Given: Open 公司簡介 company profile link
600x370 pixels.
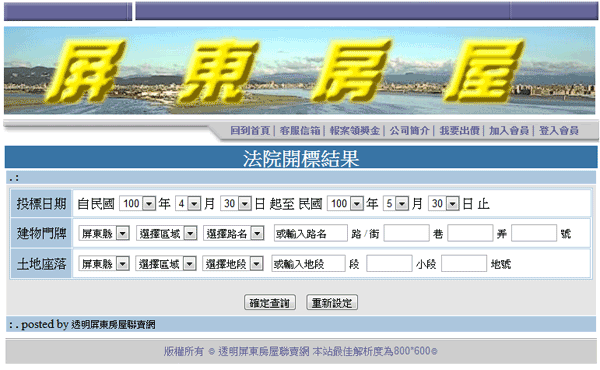Looking at the screenshot, I should pyautogui.click(x=409, y=131).
